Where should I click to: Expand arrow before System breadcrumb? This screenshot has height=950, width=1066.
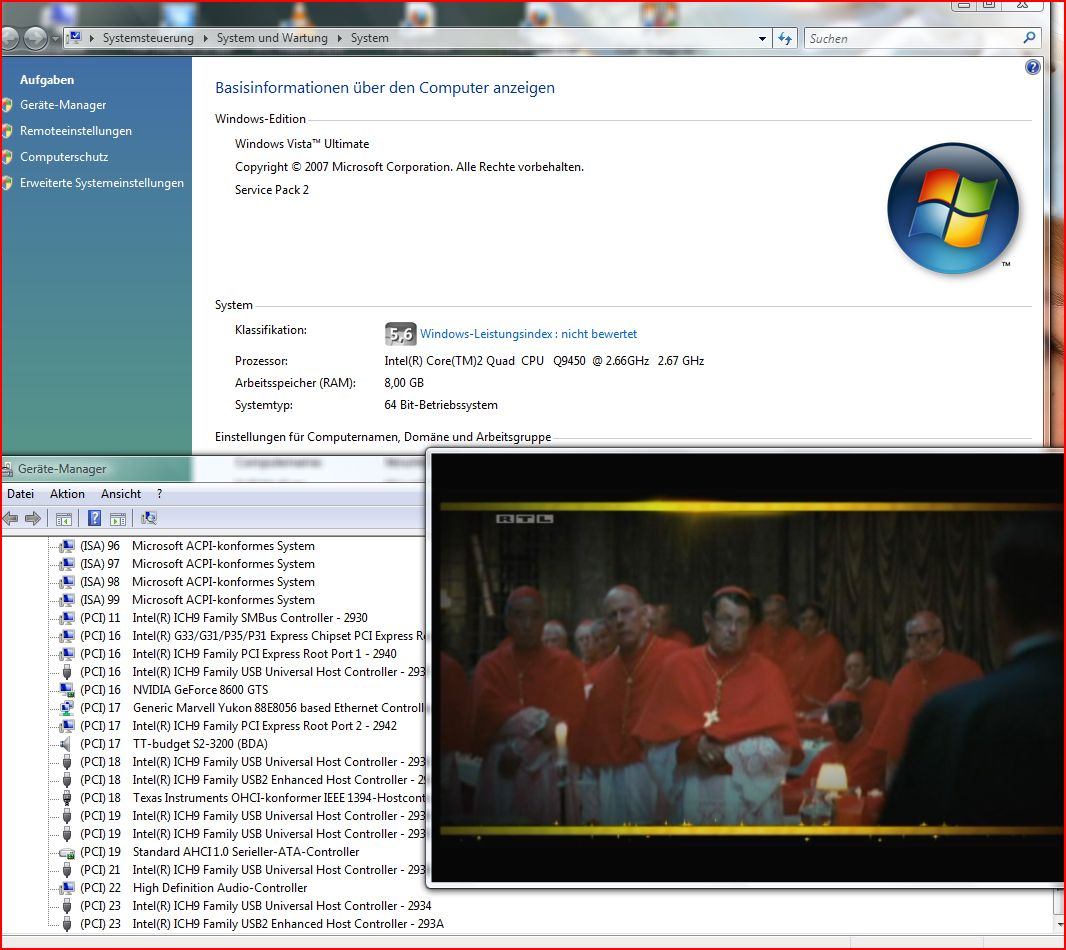coord(339,38)
